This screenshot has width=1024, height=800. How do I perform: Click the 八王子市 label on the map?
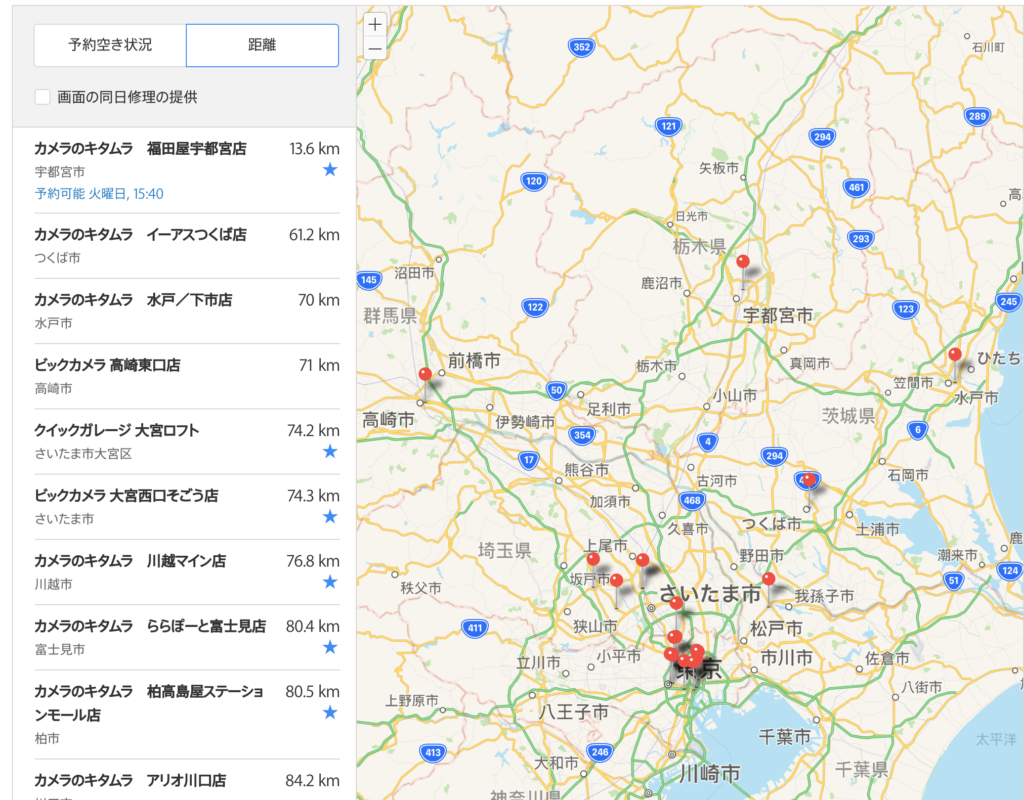(x=573, y=711)
